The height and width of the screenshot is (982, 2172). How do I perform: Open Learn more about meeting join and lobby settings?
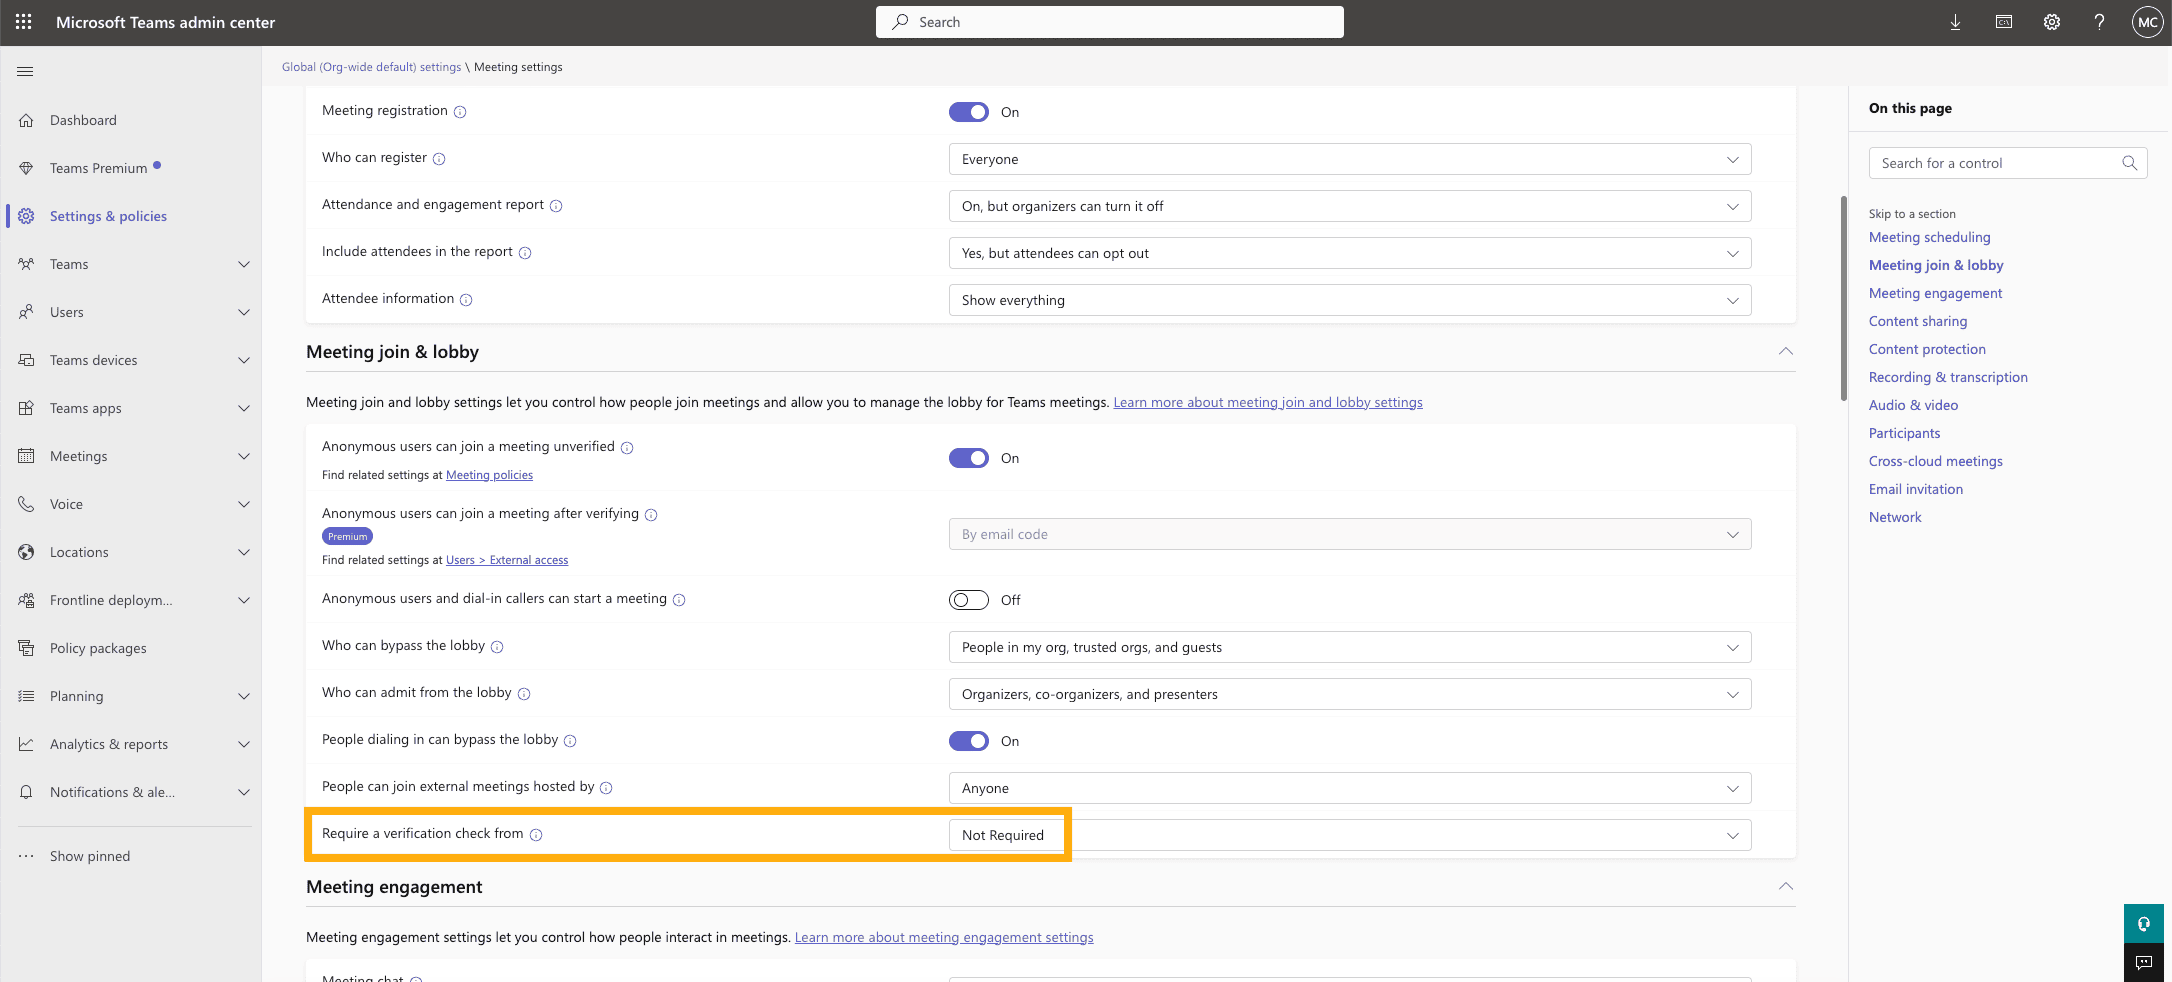1268,402
